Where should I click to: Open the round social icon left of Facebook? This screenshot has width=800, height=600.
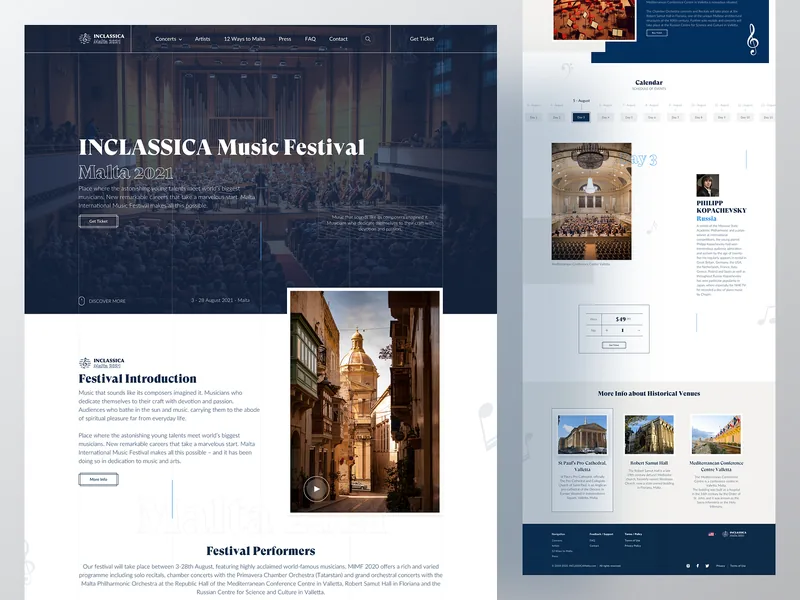(688, 566)
